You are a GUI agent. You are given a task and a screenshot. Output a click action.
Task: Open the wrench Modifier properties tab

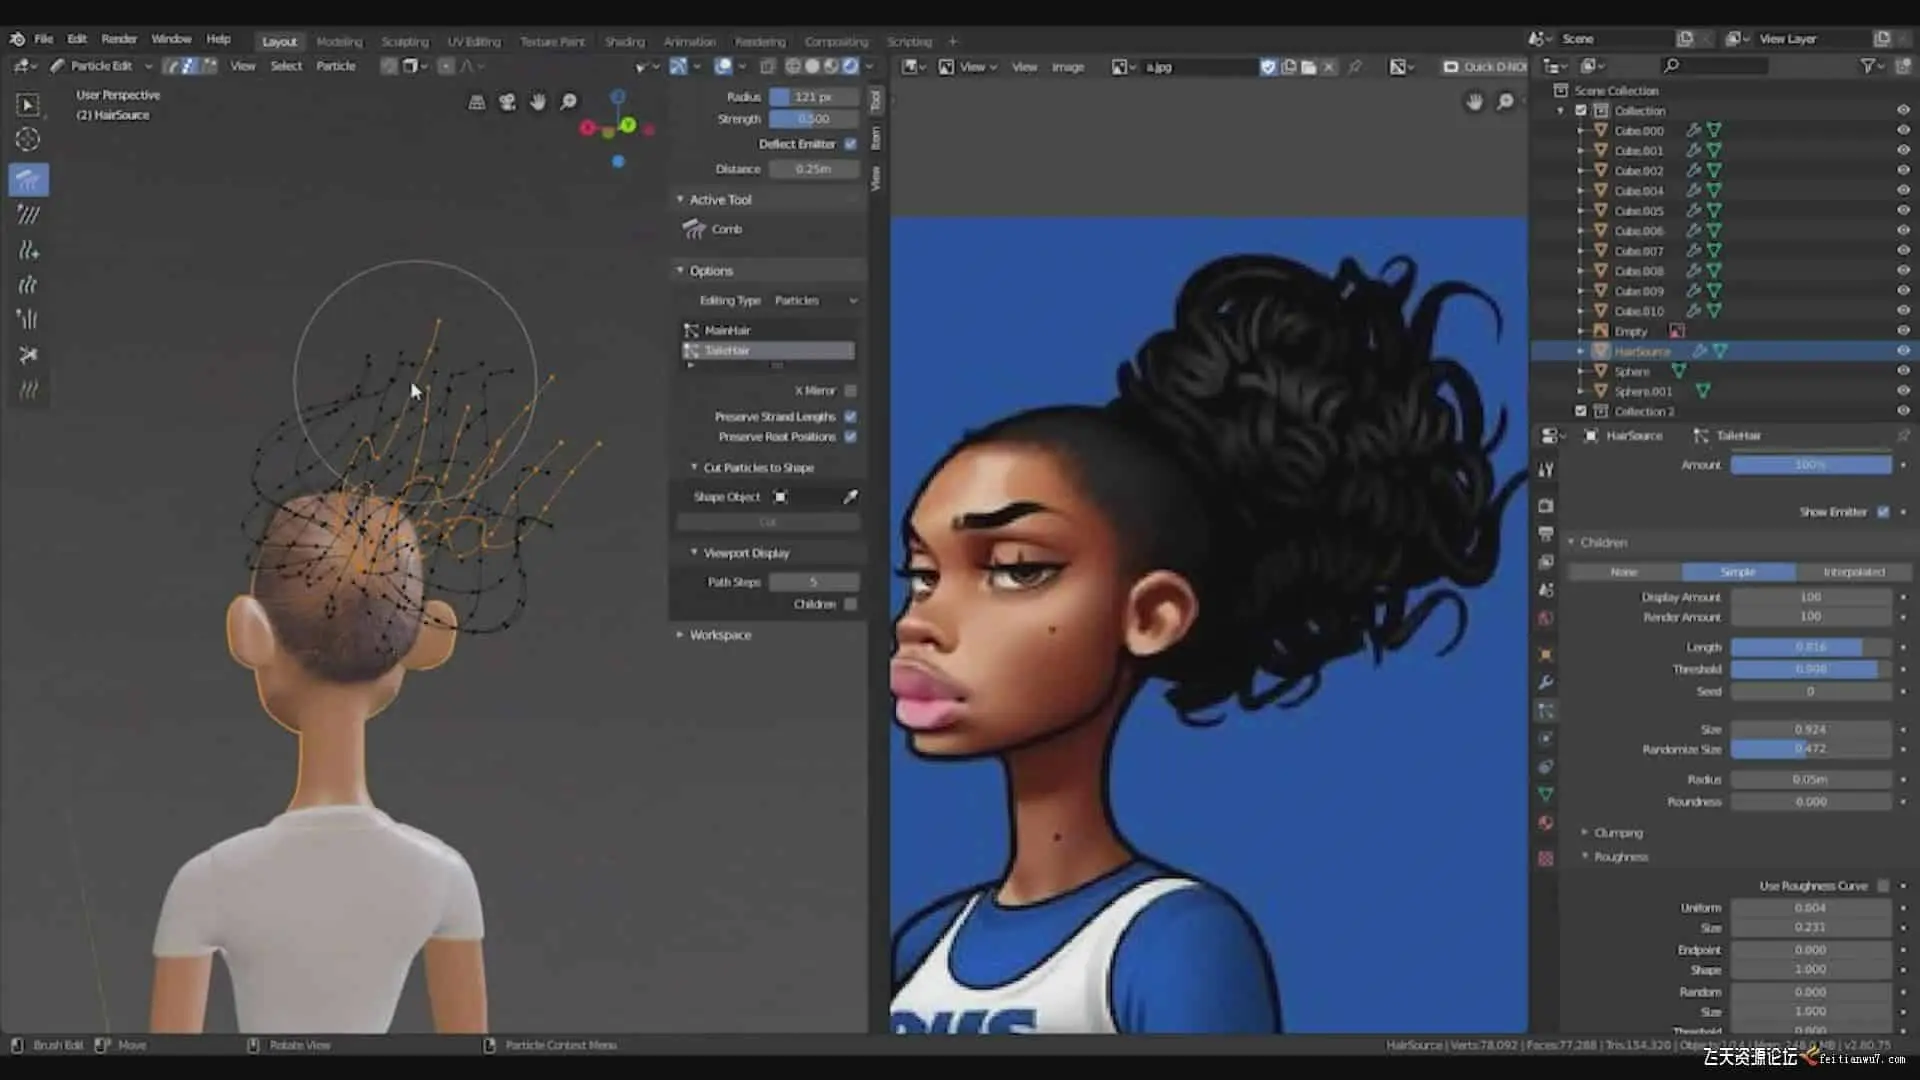(1546, 682)
